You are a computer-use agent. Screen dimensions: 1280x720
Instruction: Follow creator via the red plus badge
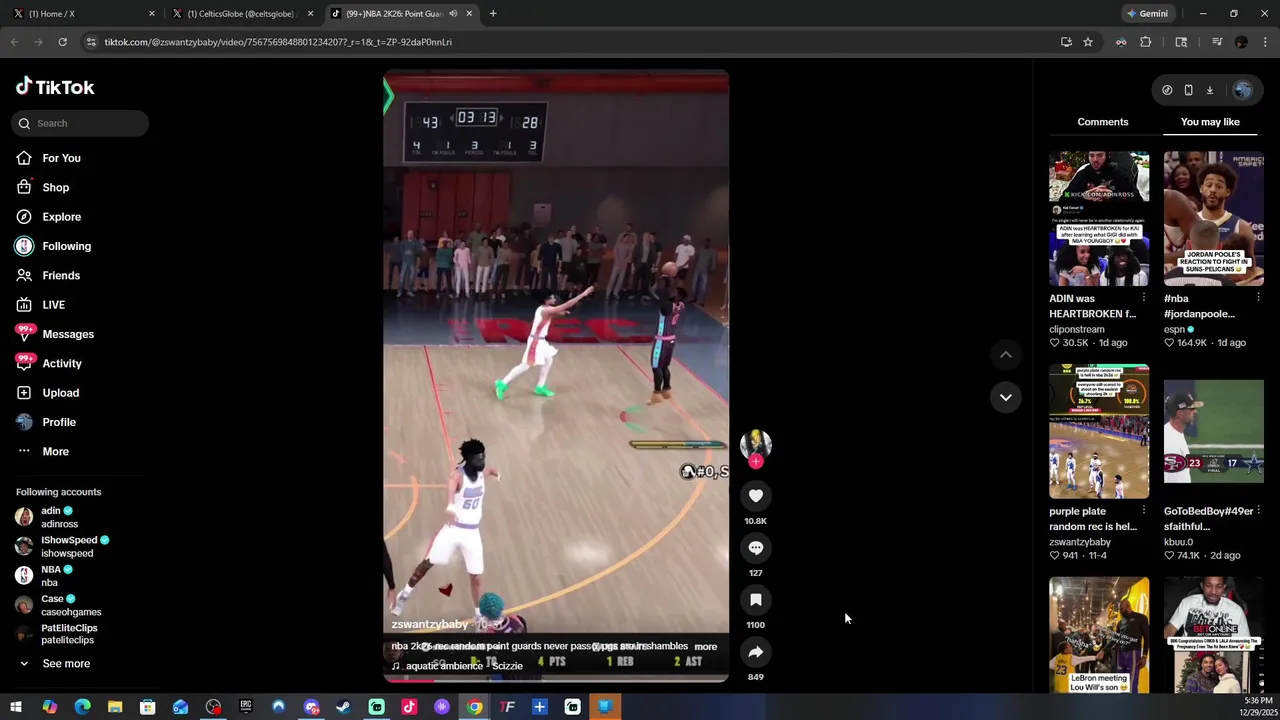[756, 461]
